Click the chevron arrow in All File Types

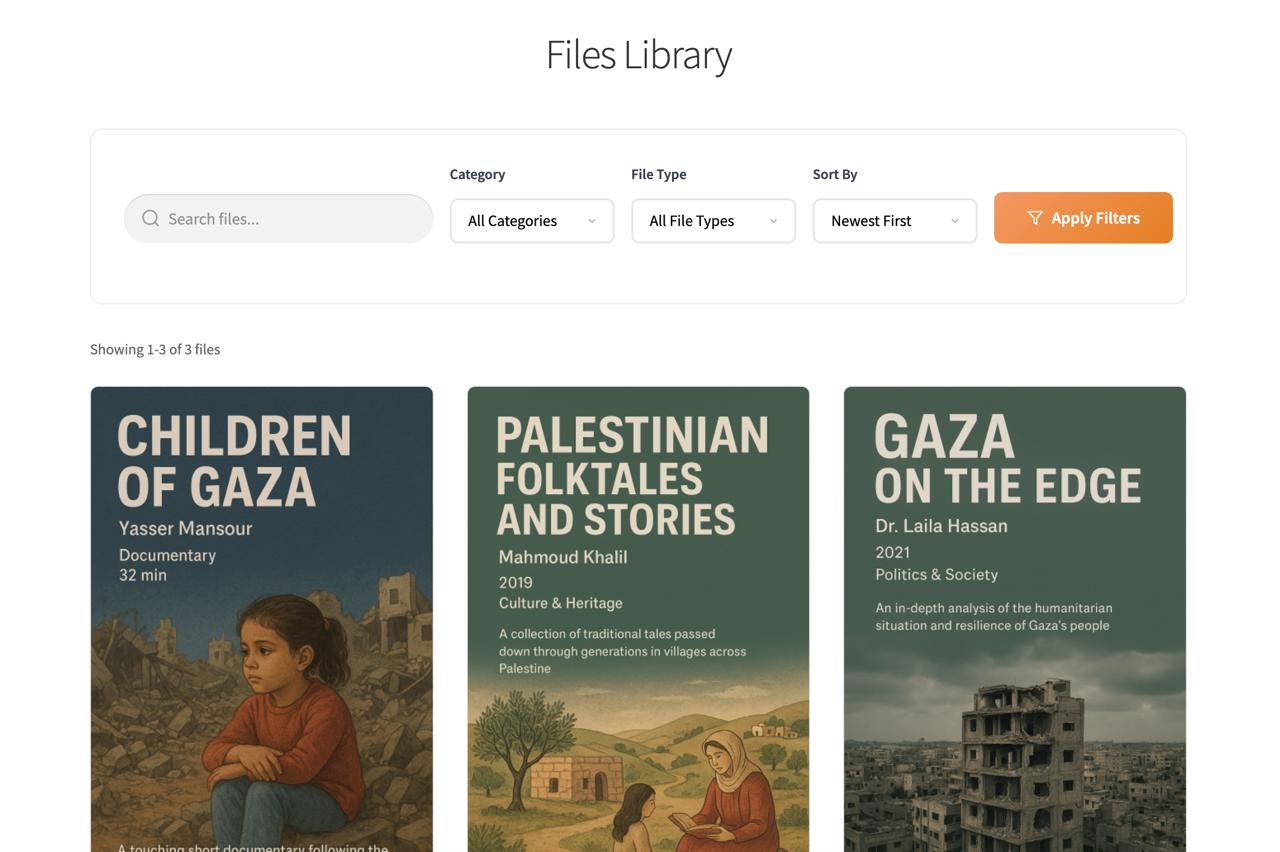pos(773,221)
